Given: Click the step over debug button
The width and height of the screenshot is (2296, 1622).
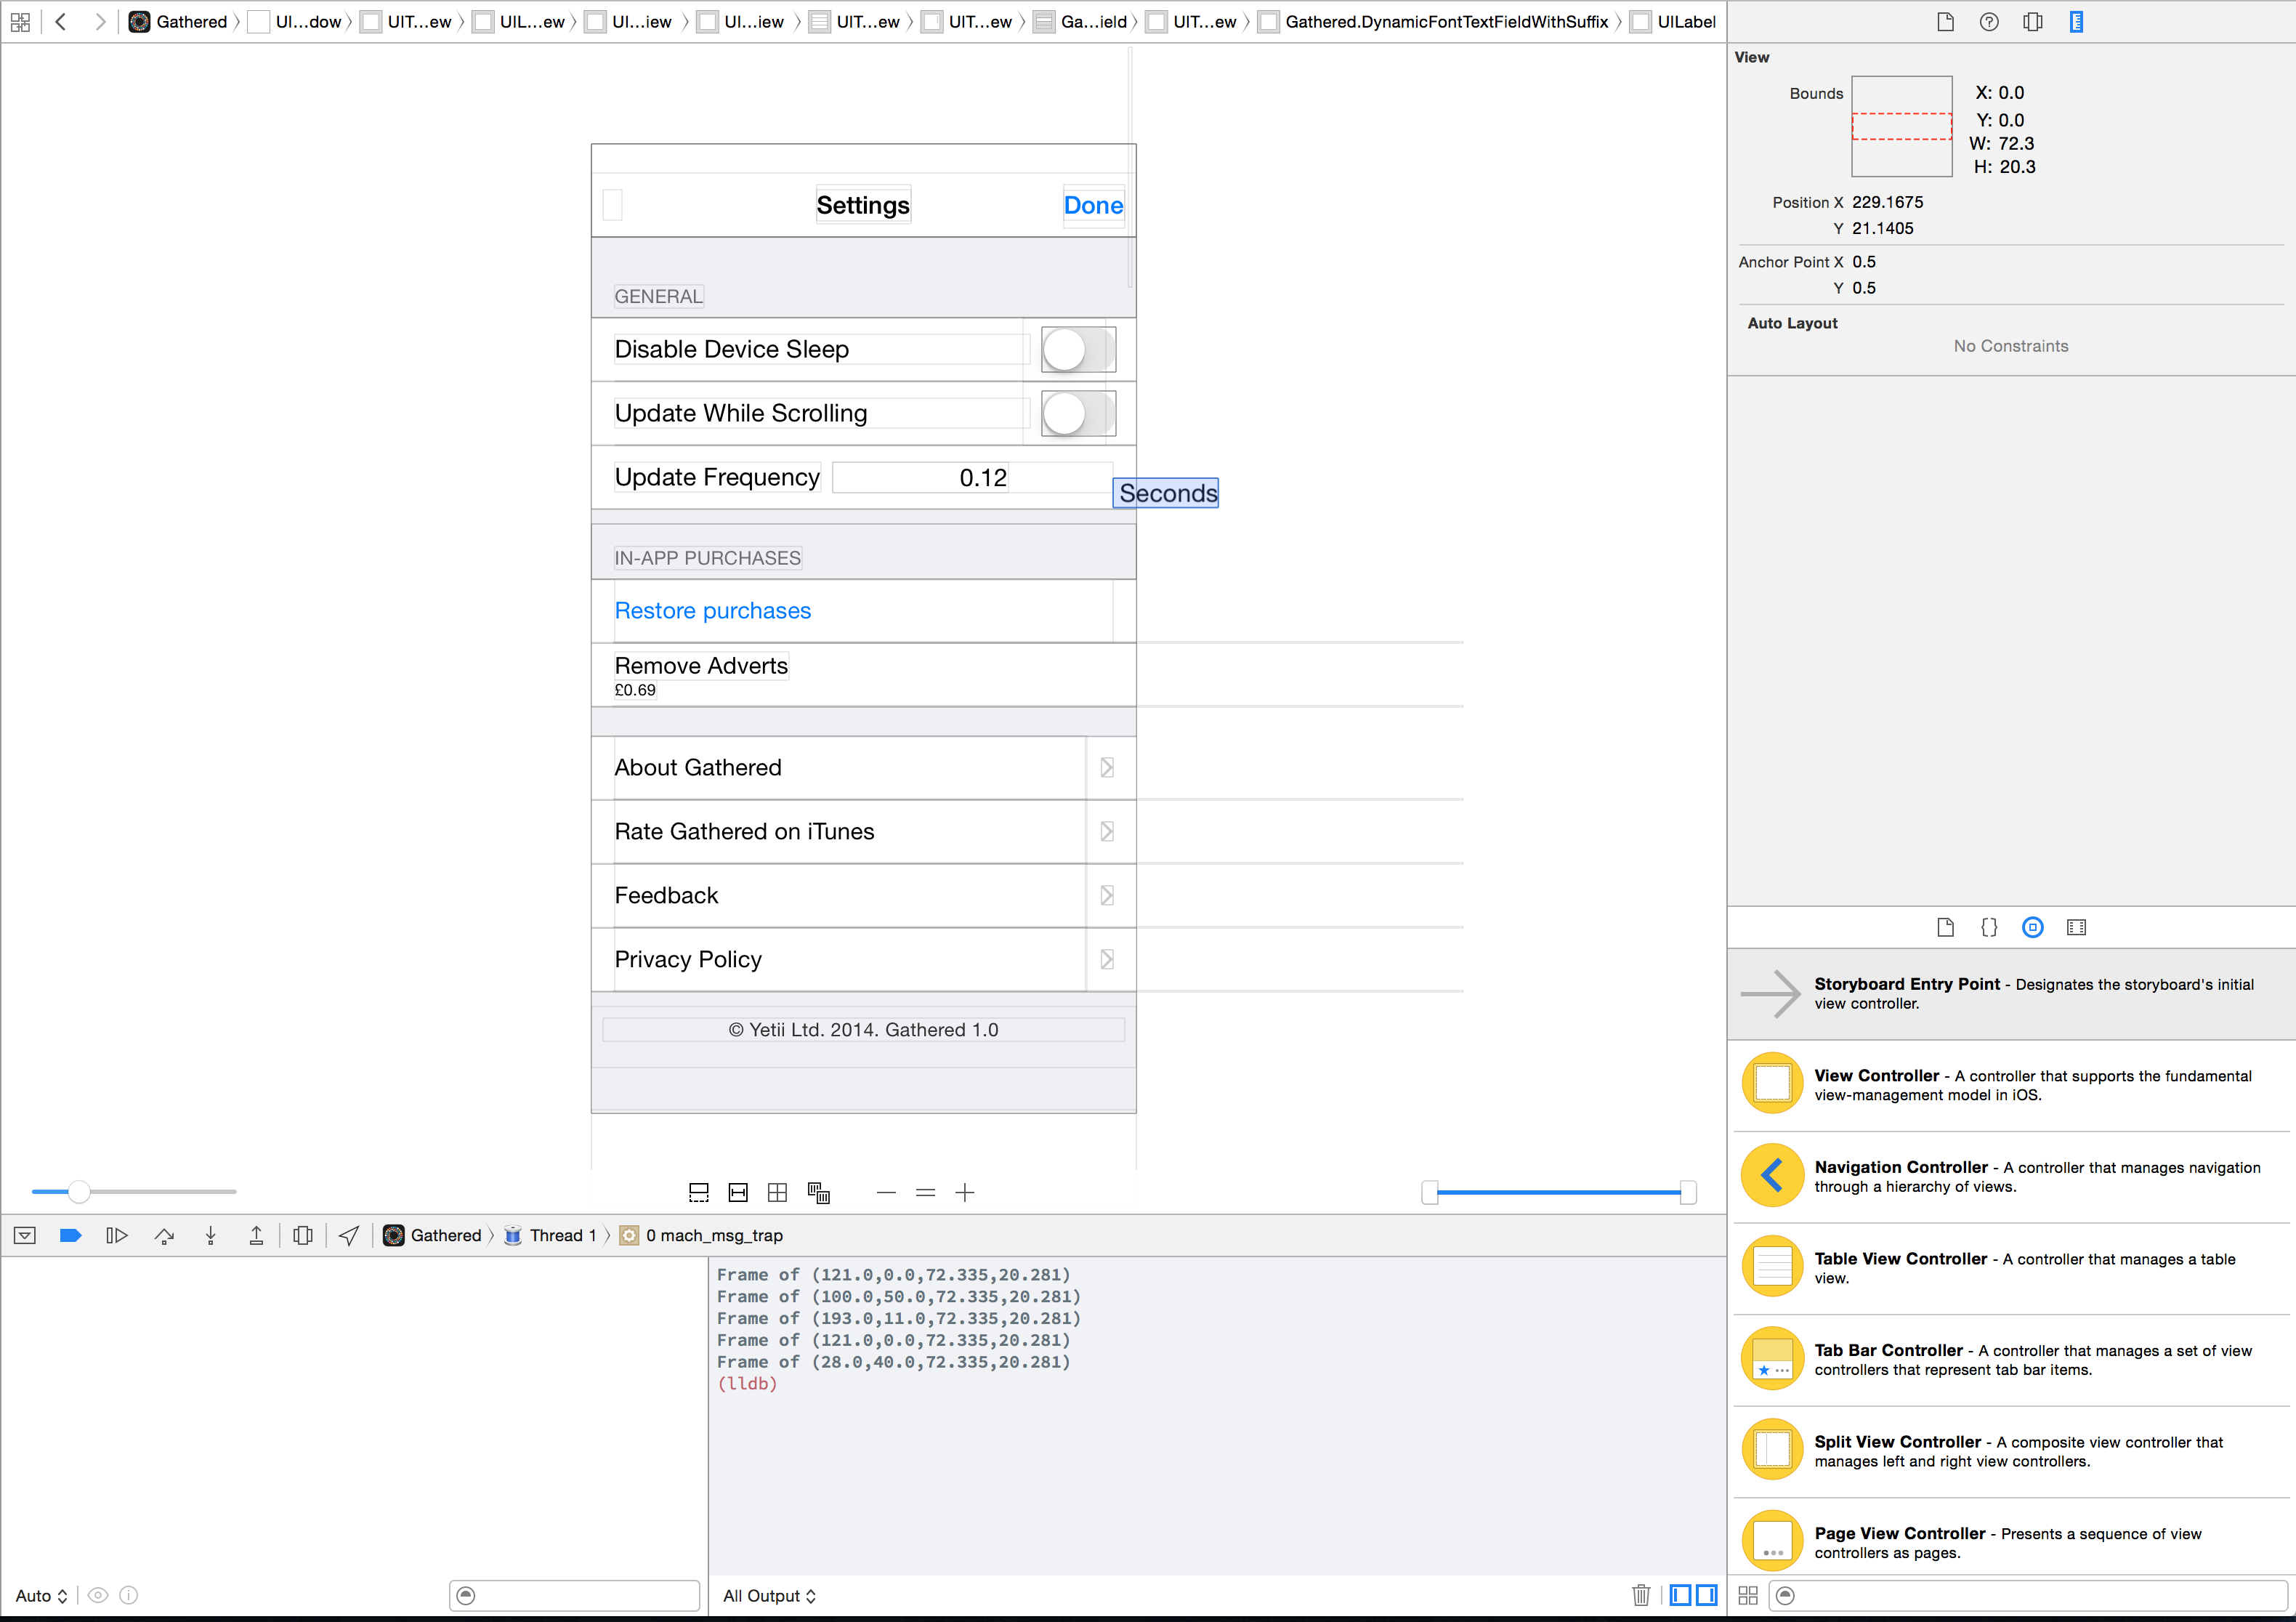Looking at the screenshot, I should [164, 1235].
